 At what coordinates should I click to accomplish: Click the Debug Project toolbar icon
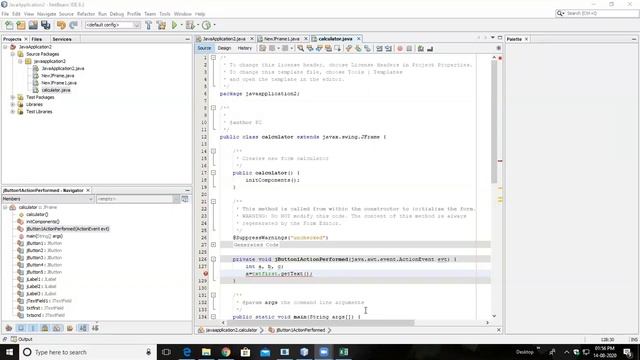190,25
